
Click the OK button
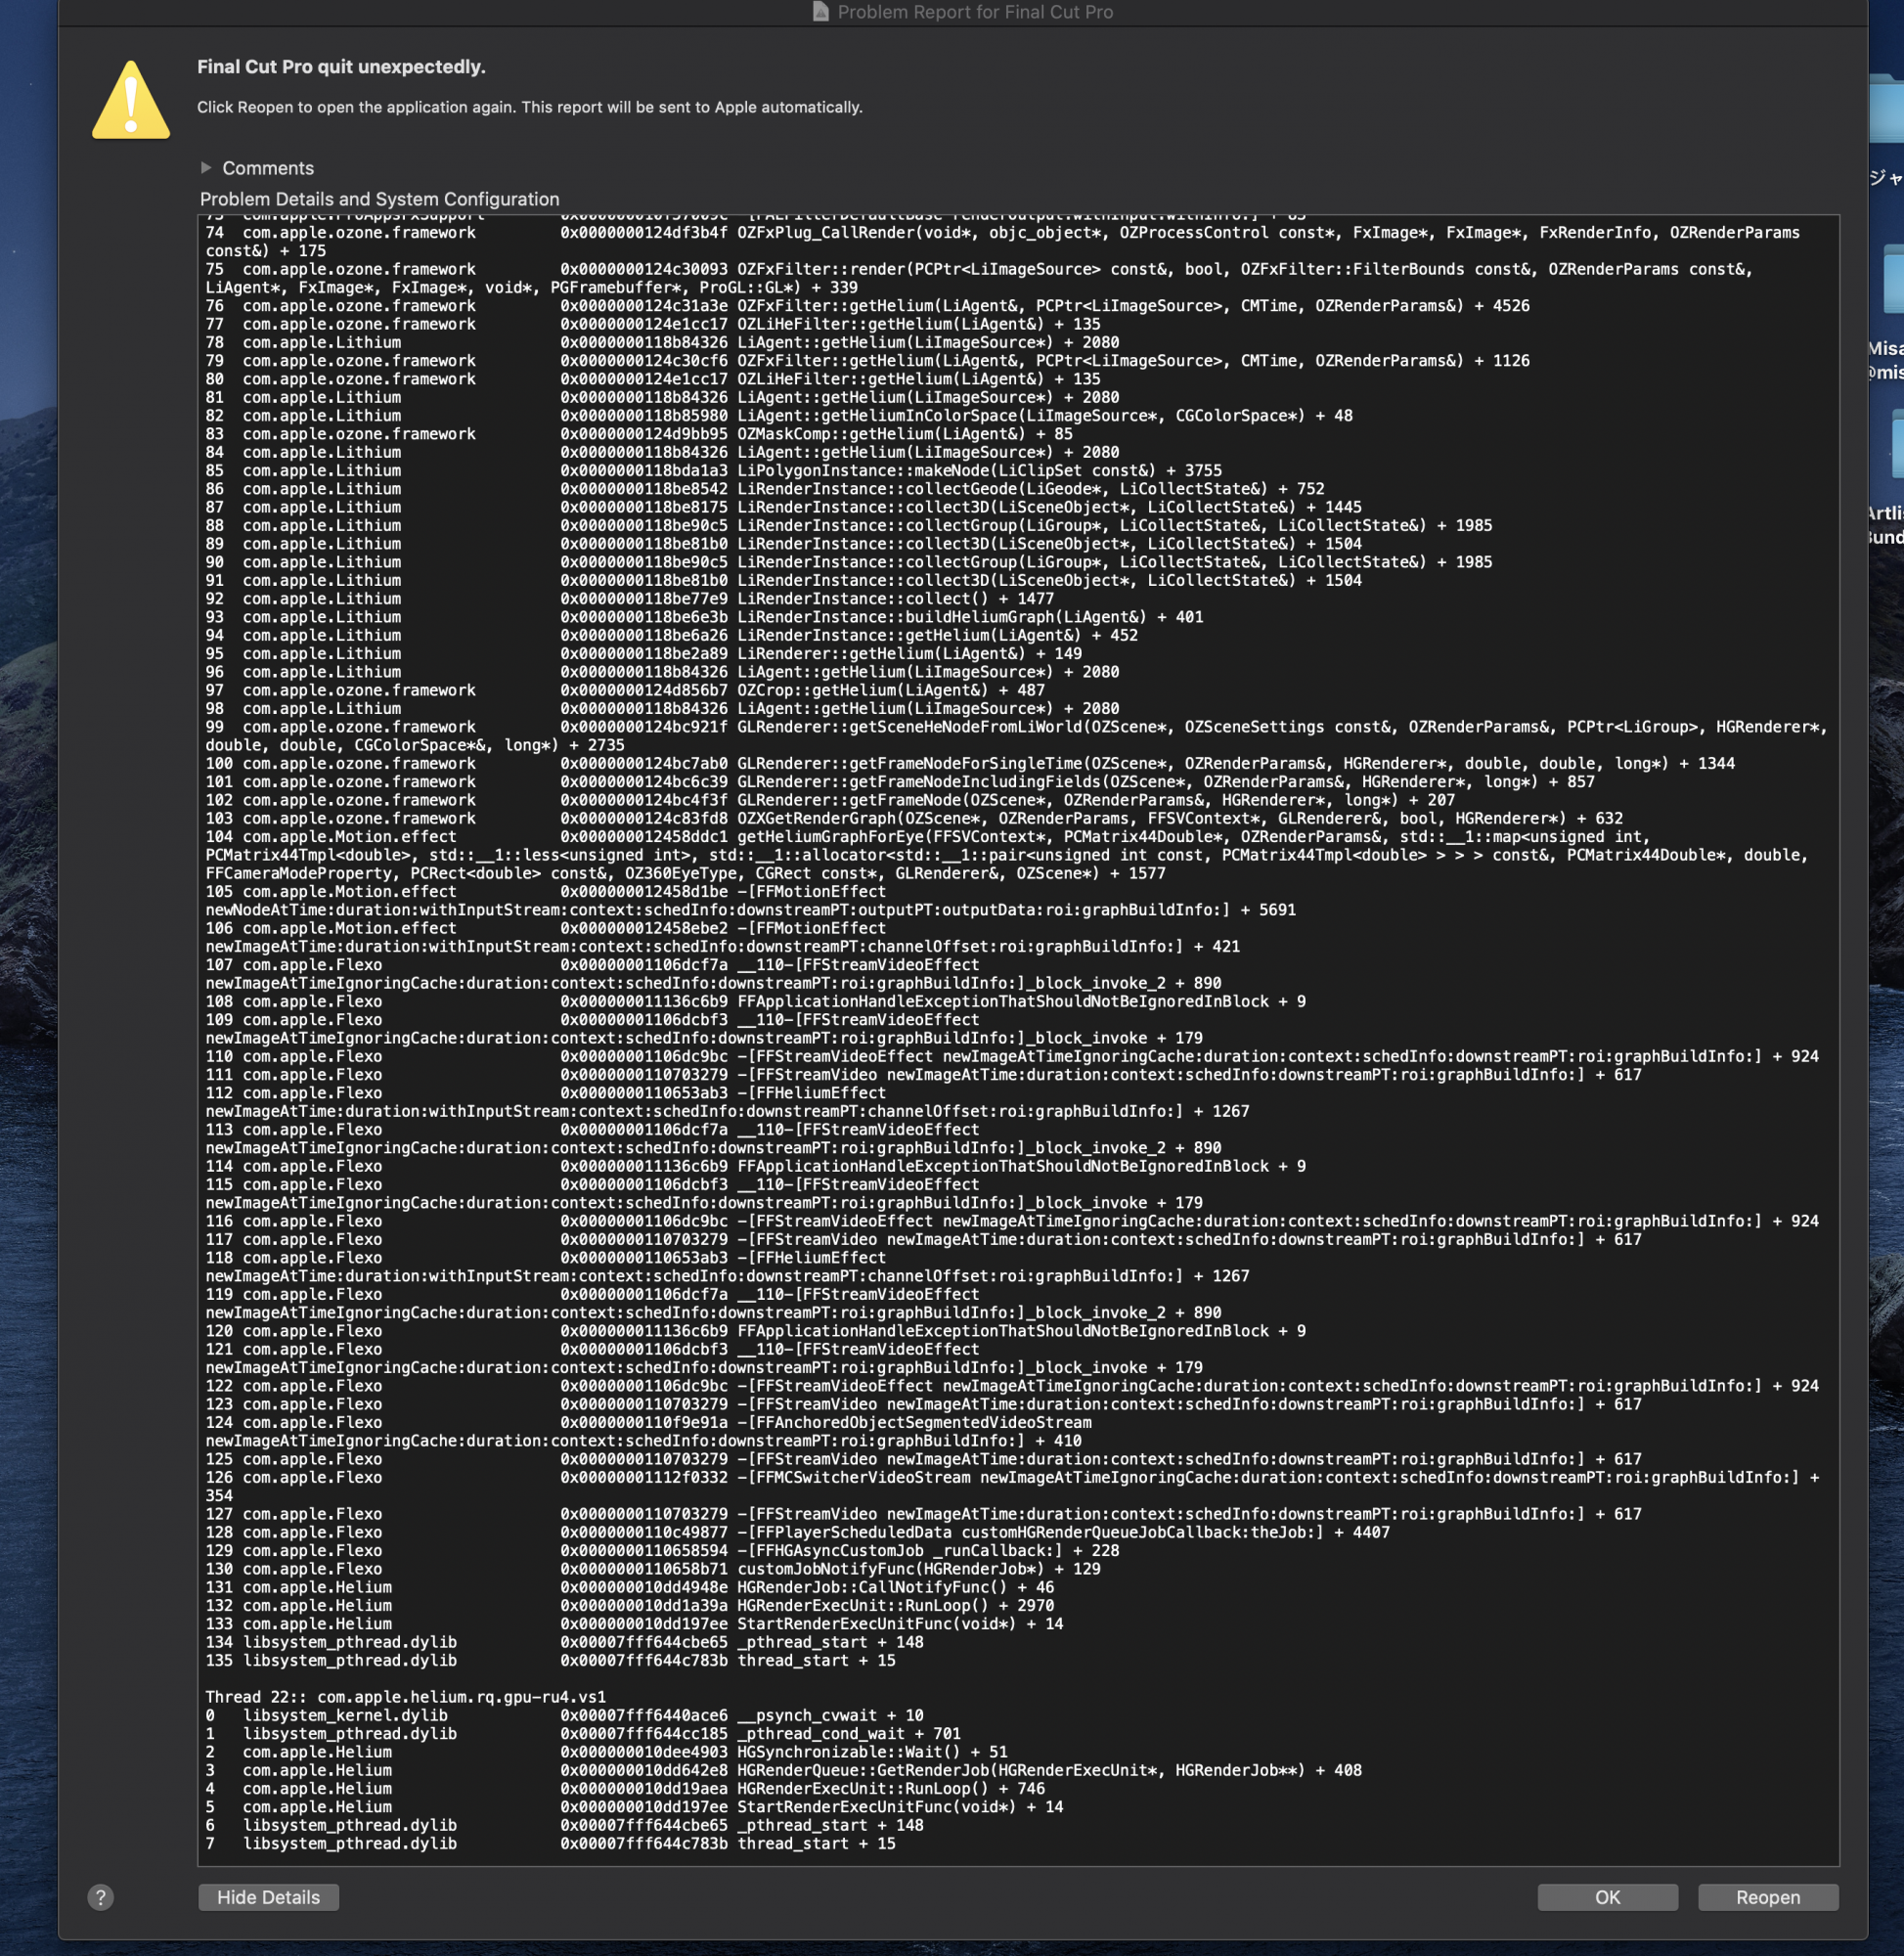[x=1607, y=1897]
